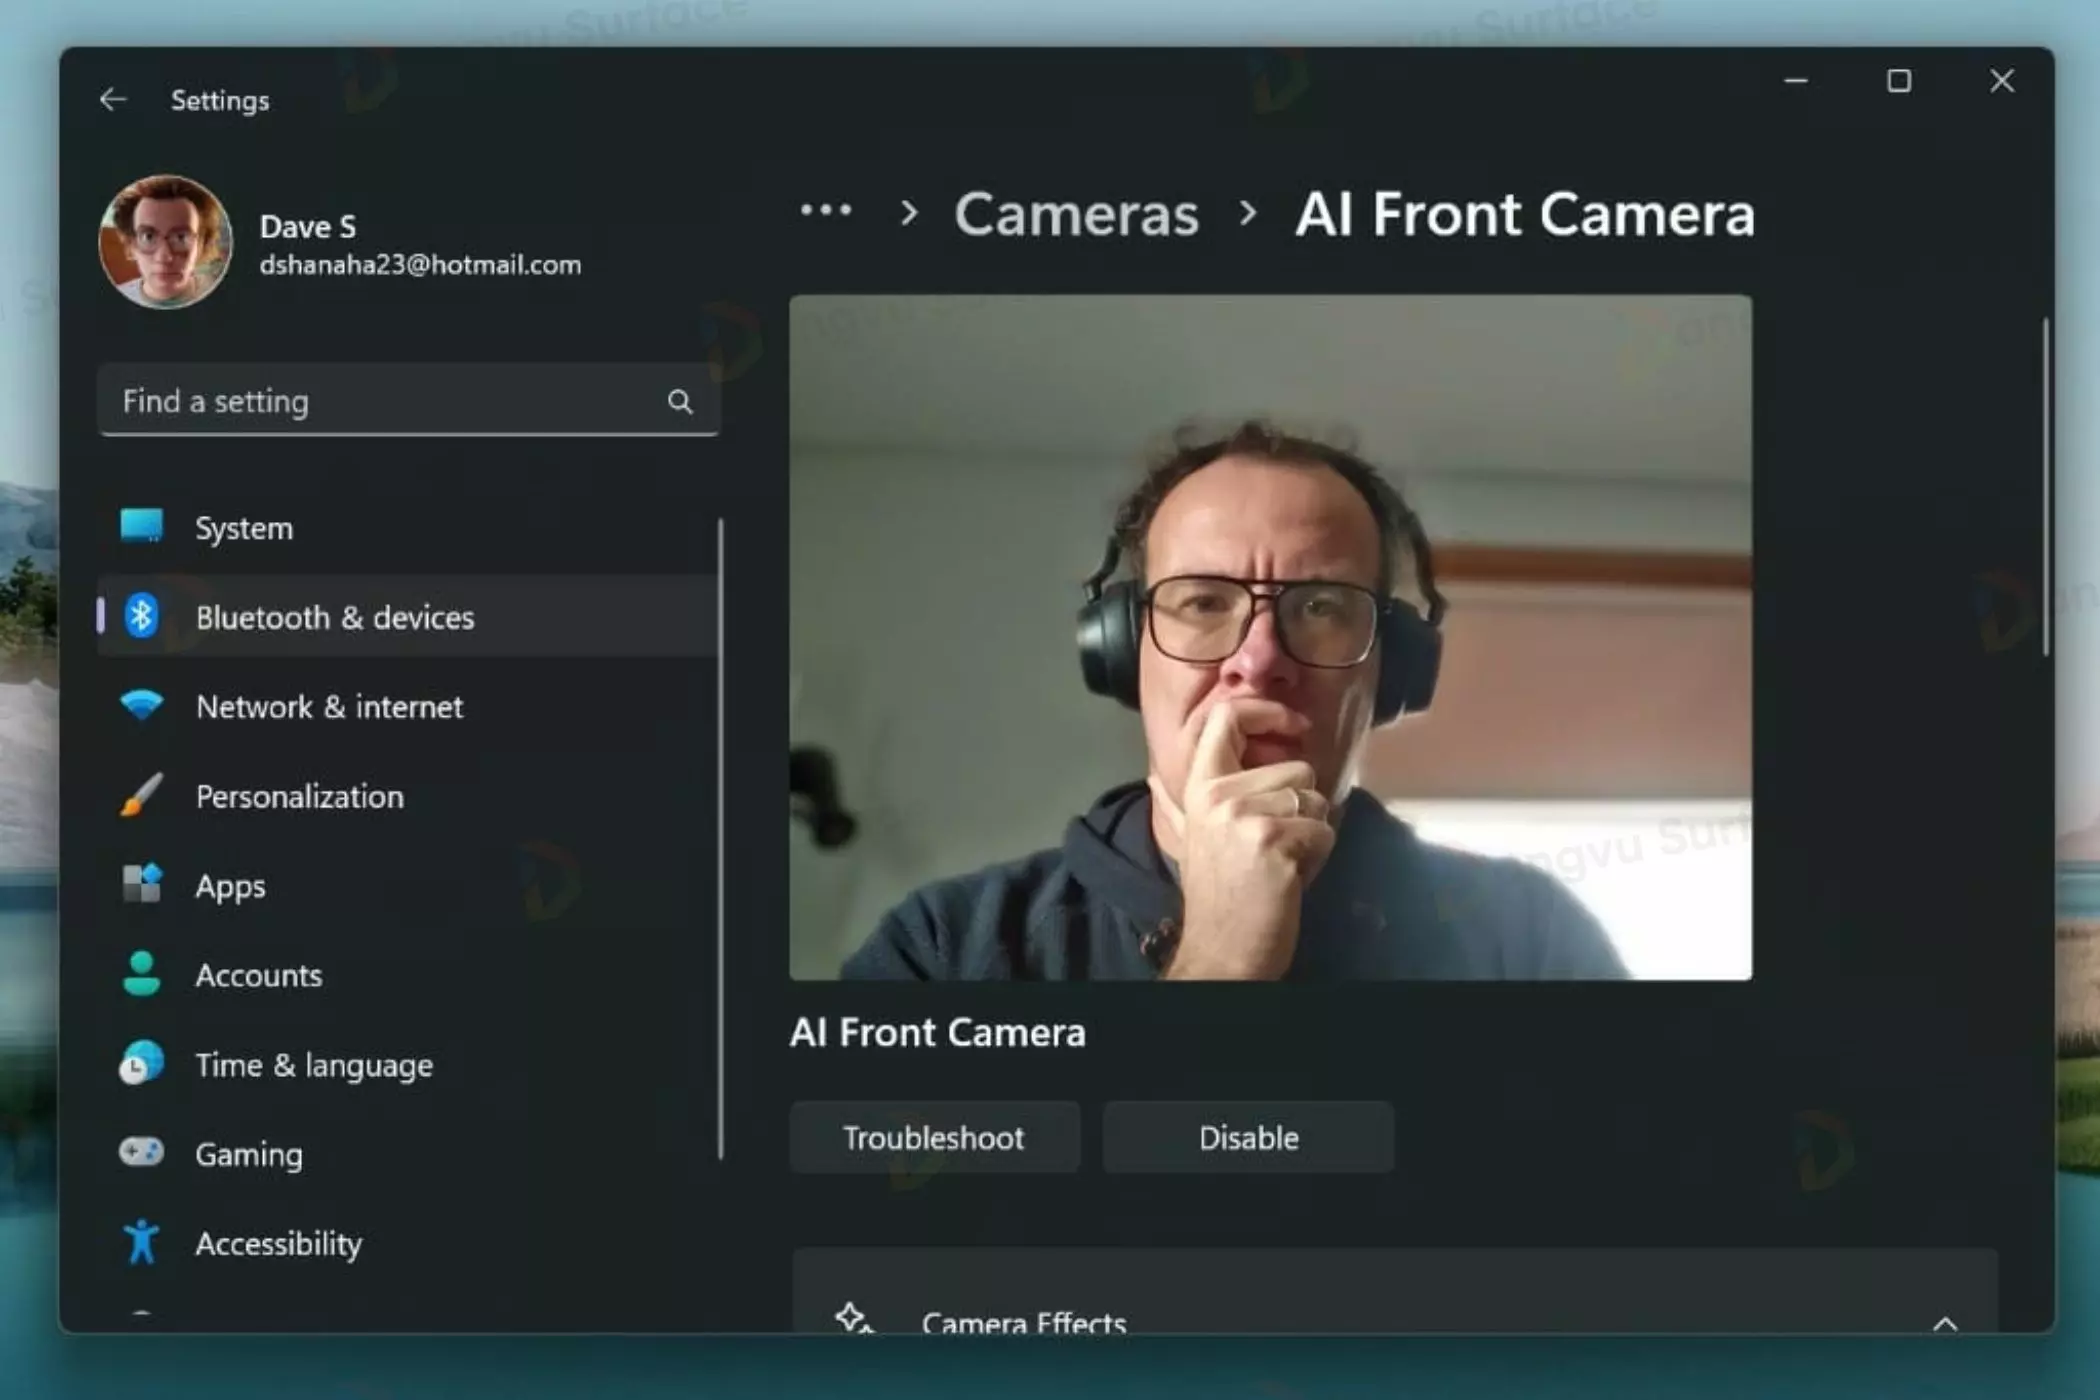Disable the AI Front Camera

tap(1247, 1137)
